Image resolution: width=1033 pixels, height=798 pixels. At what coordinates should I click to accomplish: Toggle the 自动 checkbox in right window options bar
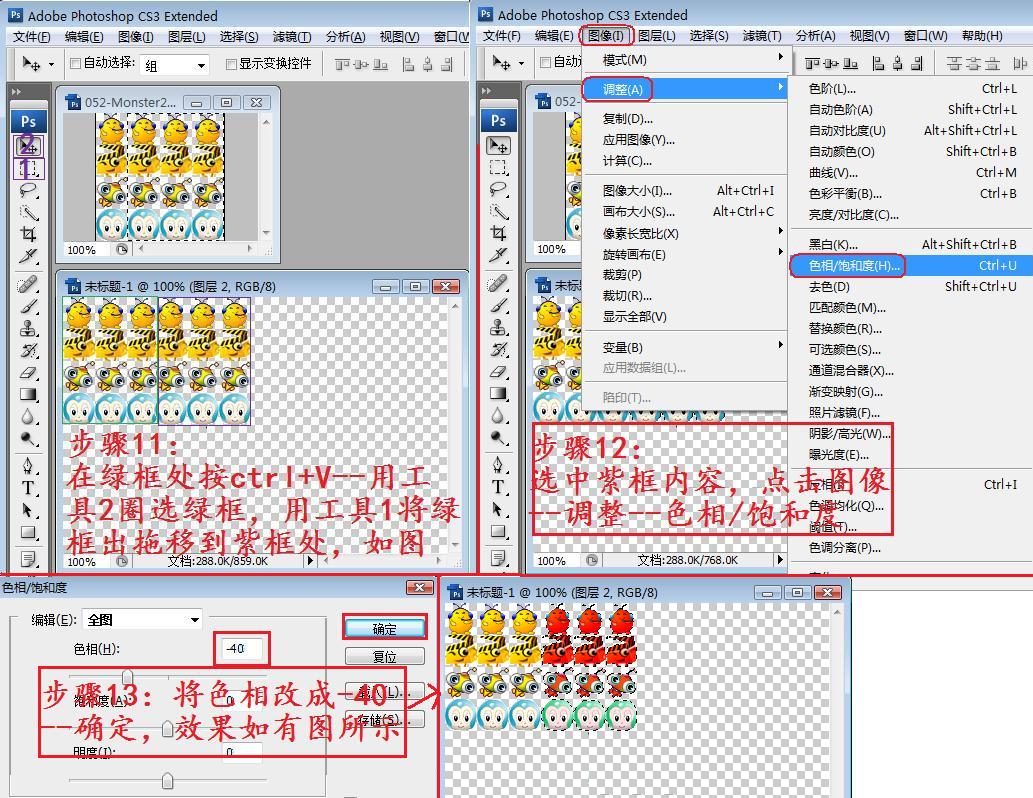click(x=545, y=63)
